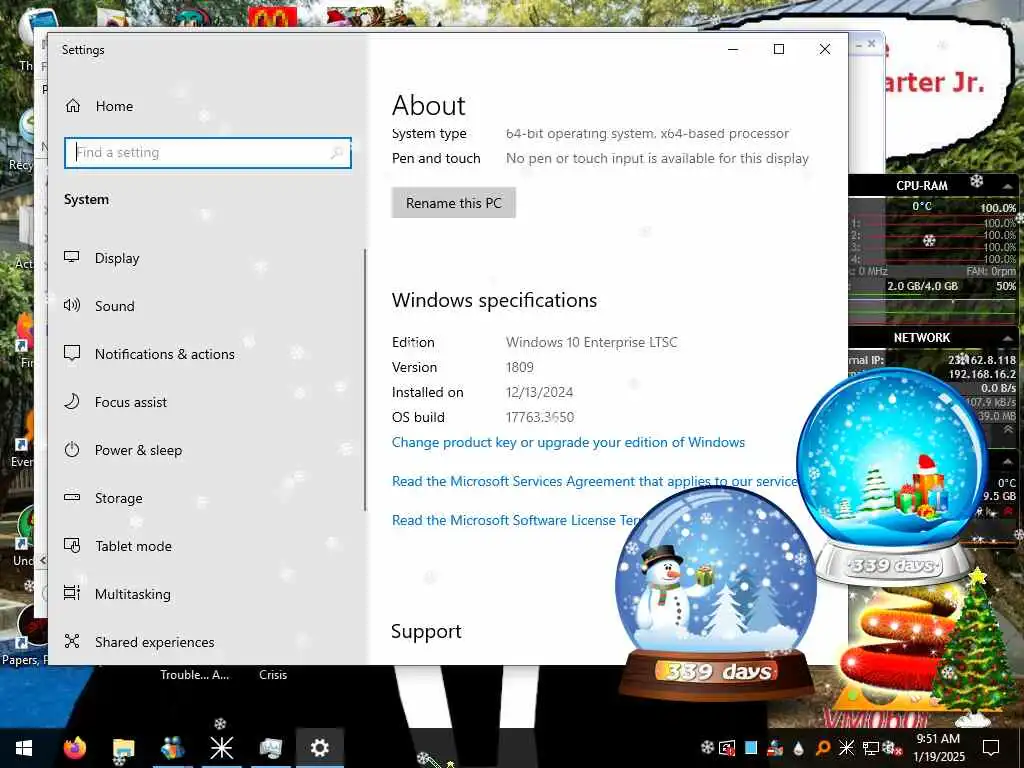The image size is (1024, 768).
Task: Click the gift-box snow globe gadget
Action: click(893, 477)
